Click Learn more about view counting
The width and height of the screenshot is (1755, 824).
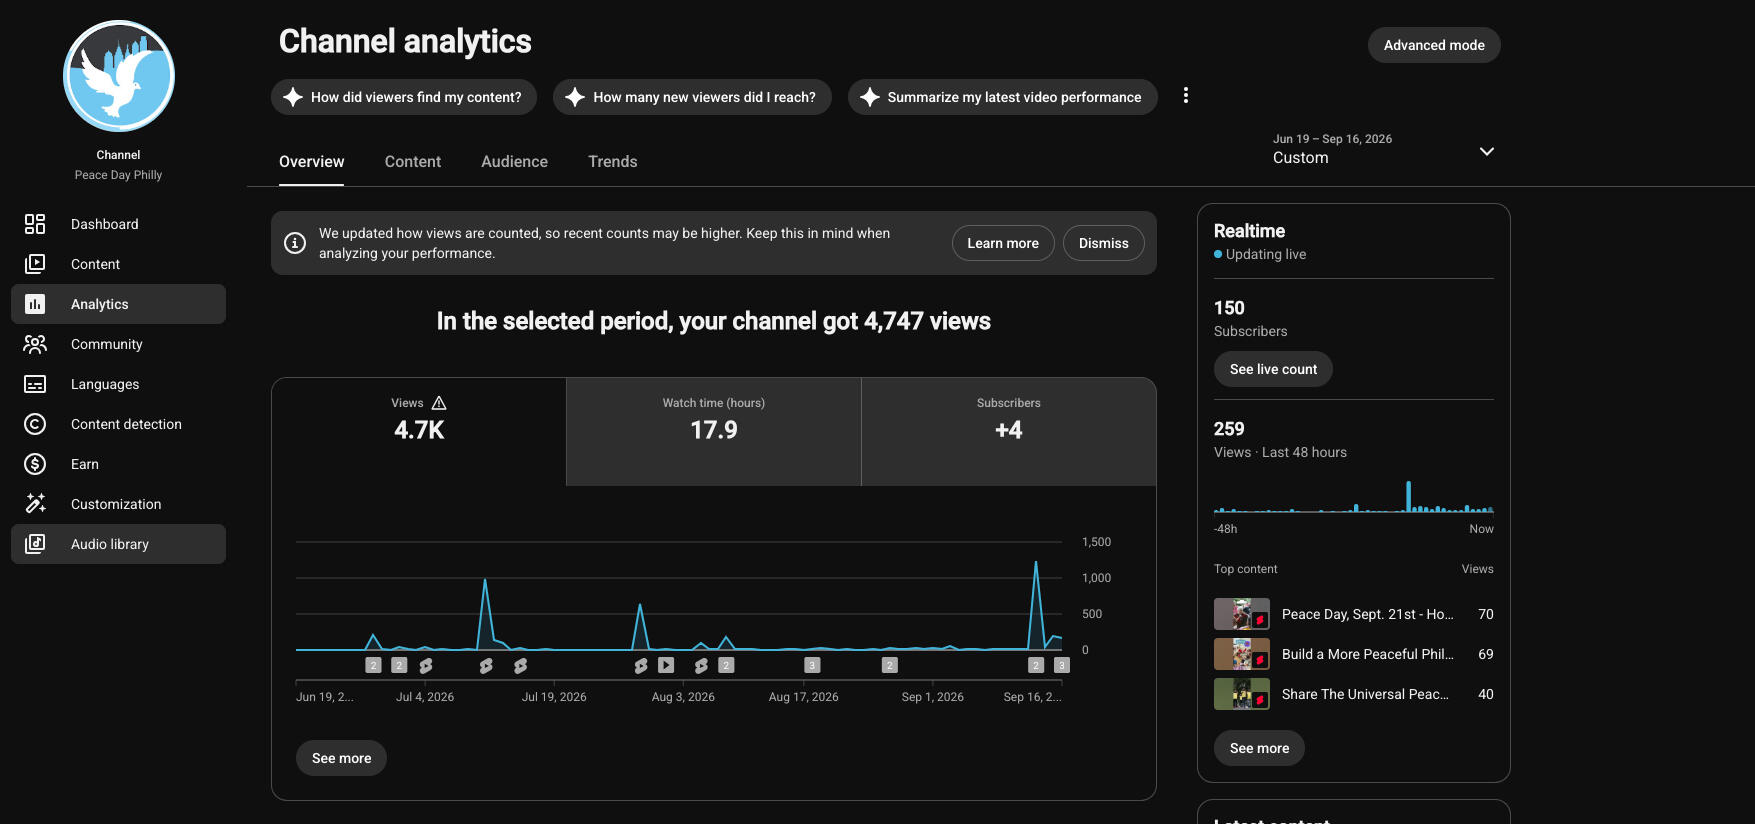point(1003,243)
